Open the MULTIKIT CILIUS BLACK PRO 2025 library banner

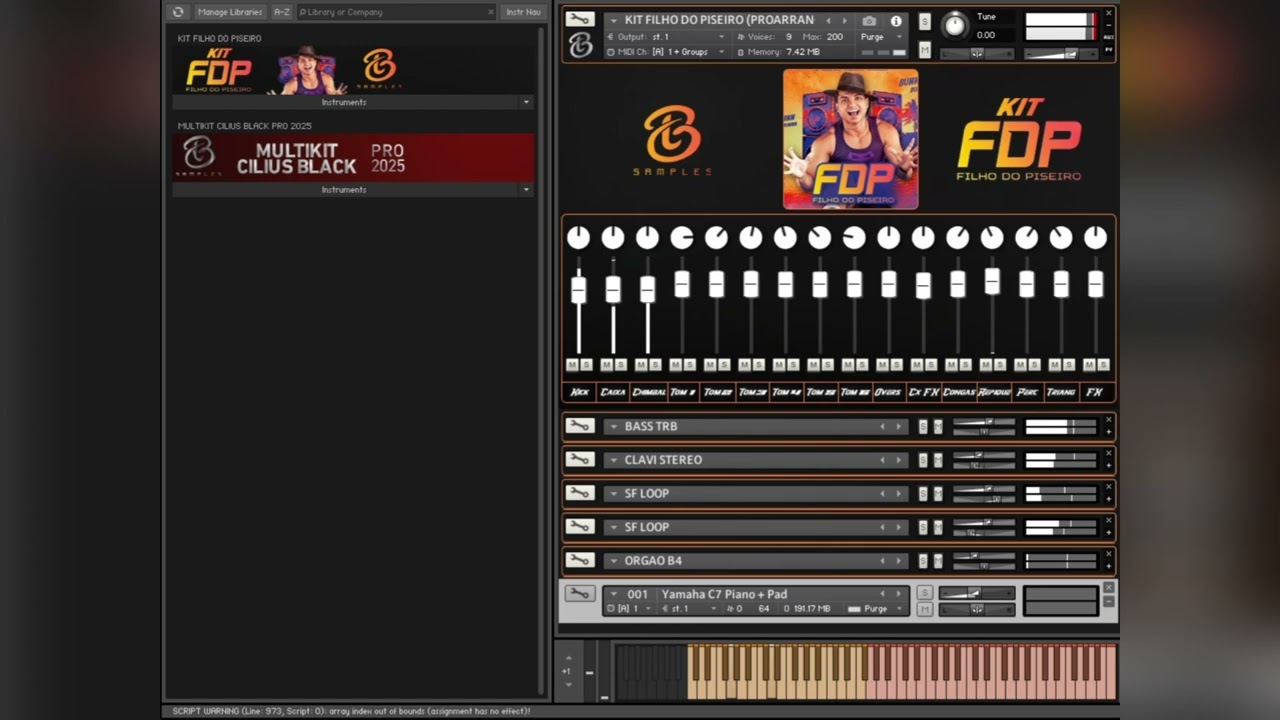(x=353, y=158)
